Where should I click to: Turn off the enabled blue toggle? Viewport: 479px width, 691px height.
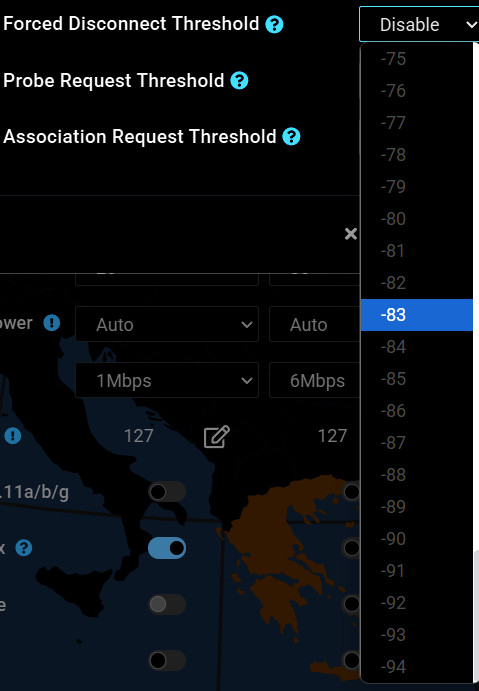(x=167, y=548)
